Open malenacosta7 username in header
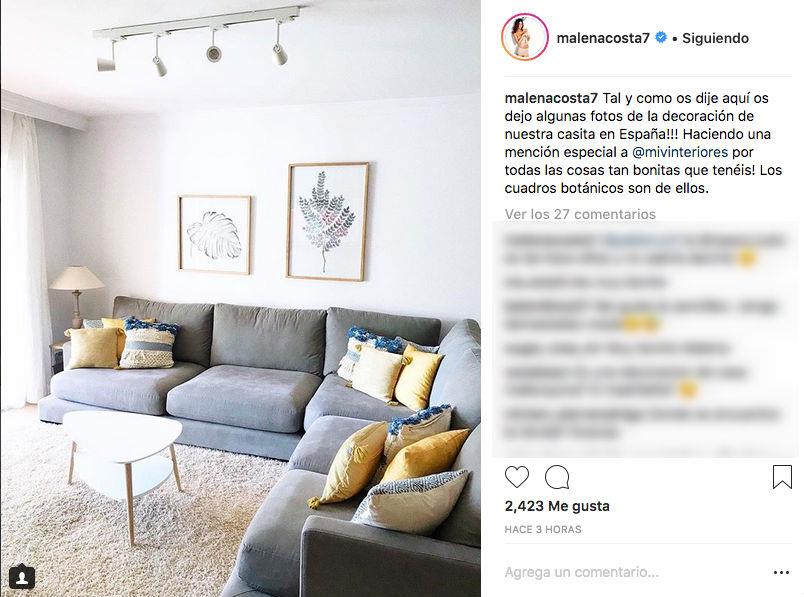 (x=603, y=38)
